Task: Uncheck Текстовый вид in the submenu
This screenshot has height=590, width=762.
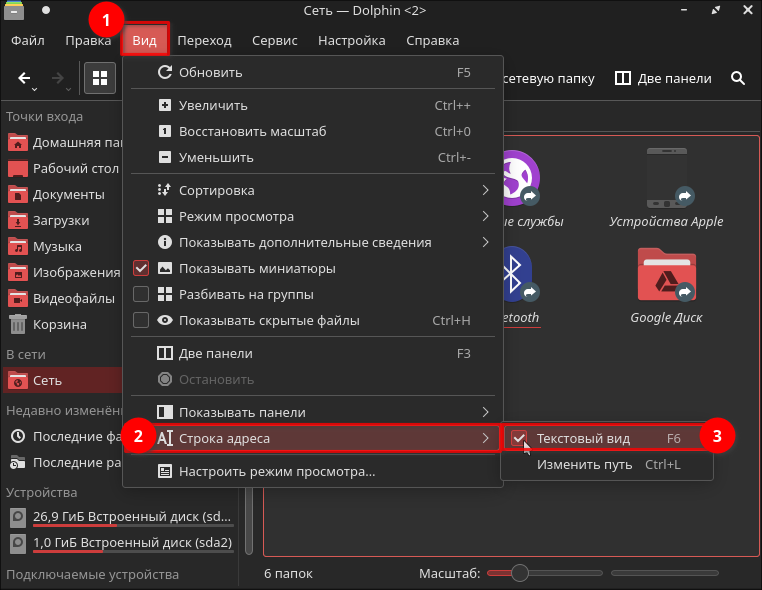Action: [x=519, y=438]
